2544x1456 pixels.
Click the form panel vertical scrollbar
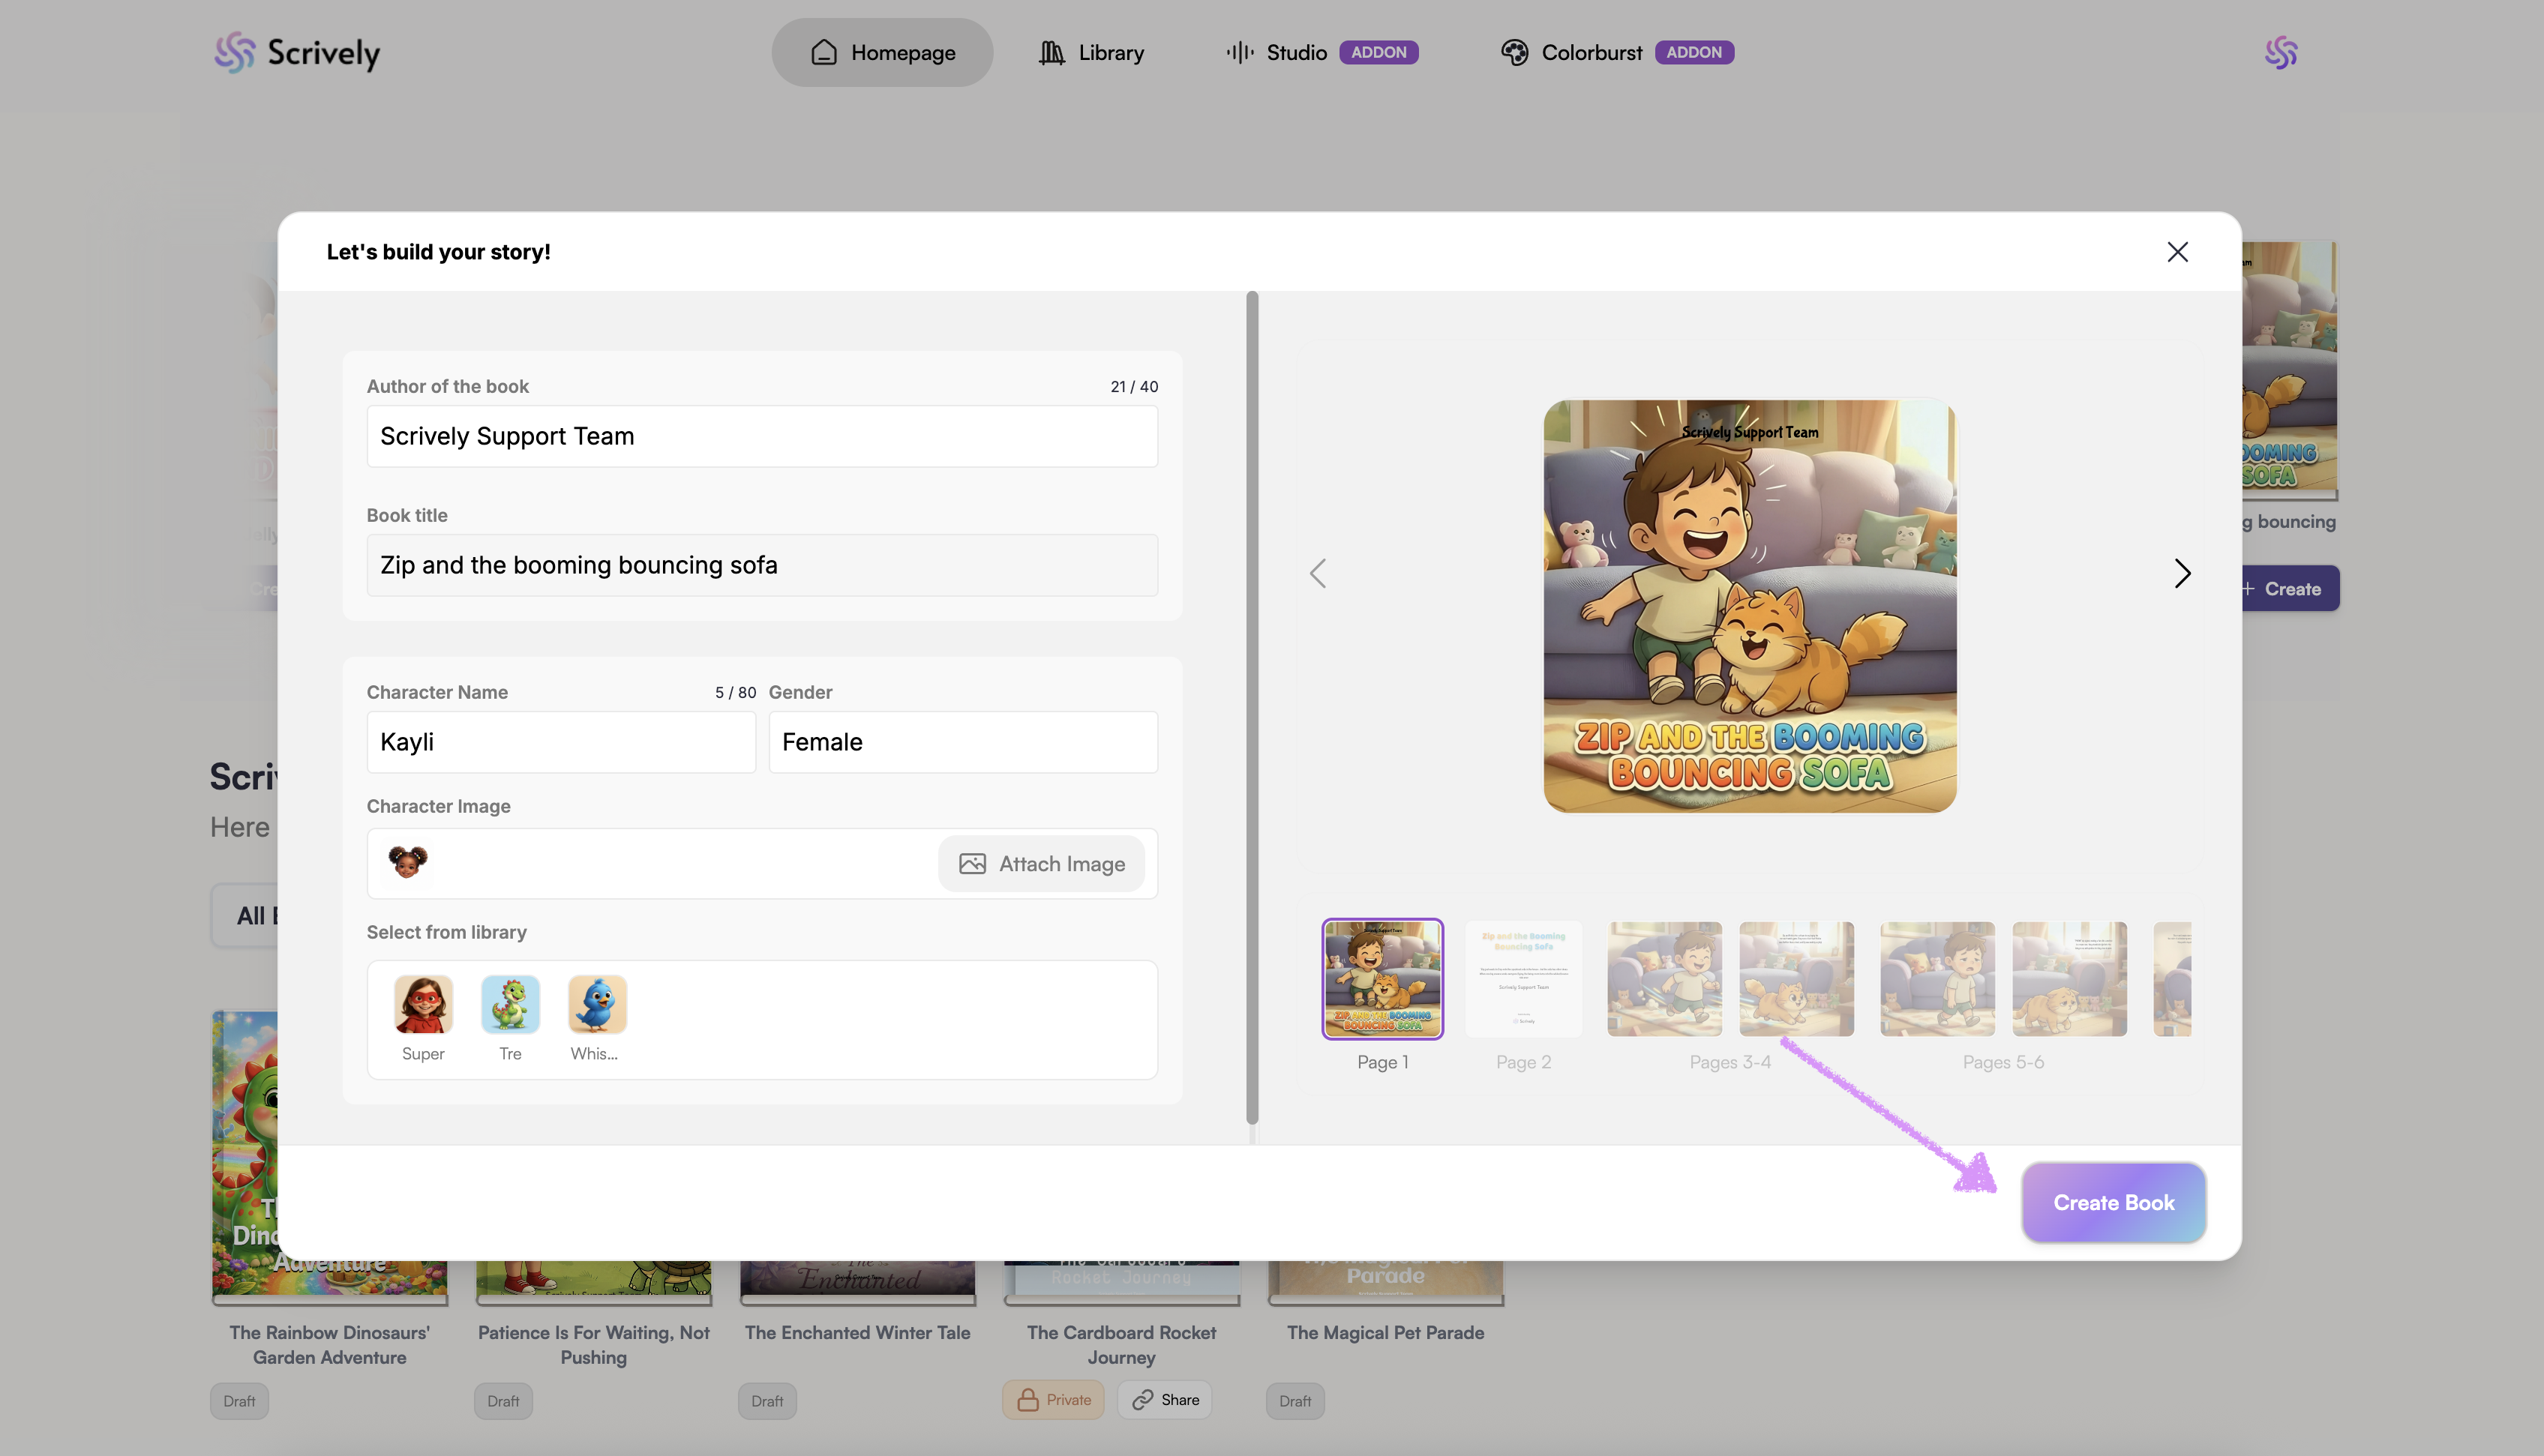pos(1252,706)
